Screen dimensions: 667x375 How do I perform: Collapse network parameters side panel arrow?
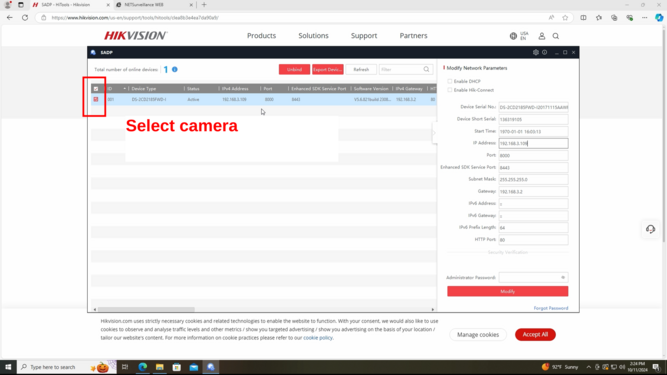(x=434, y=133)
